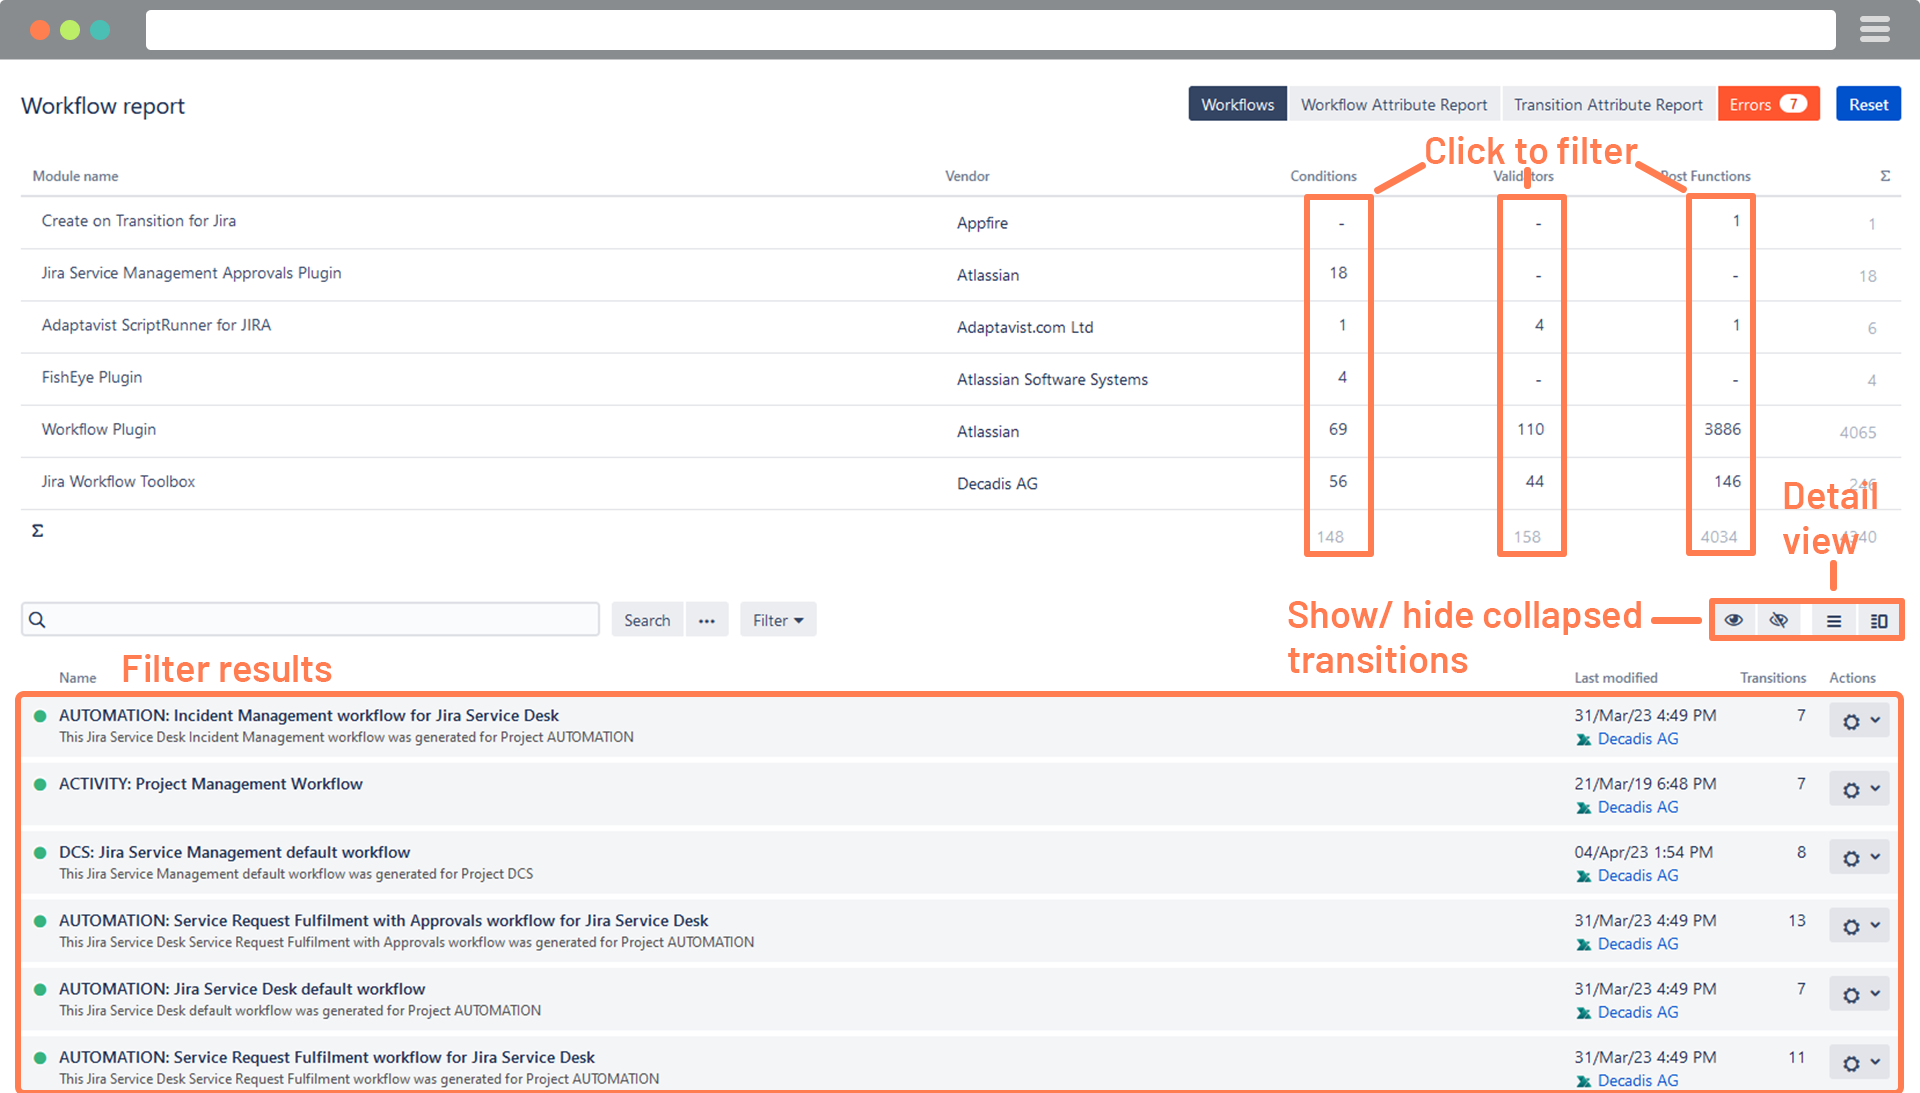Click inside the workflow search input field

click(x=300, y=619)
